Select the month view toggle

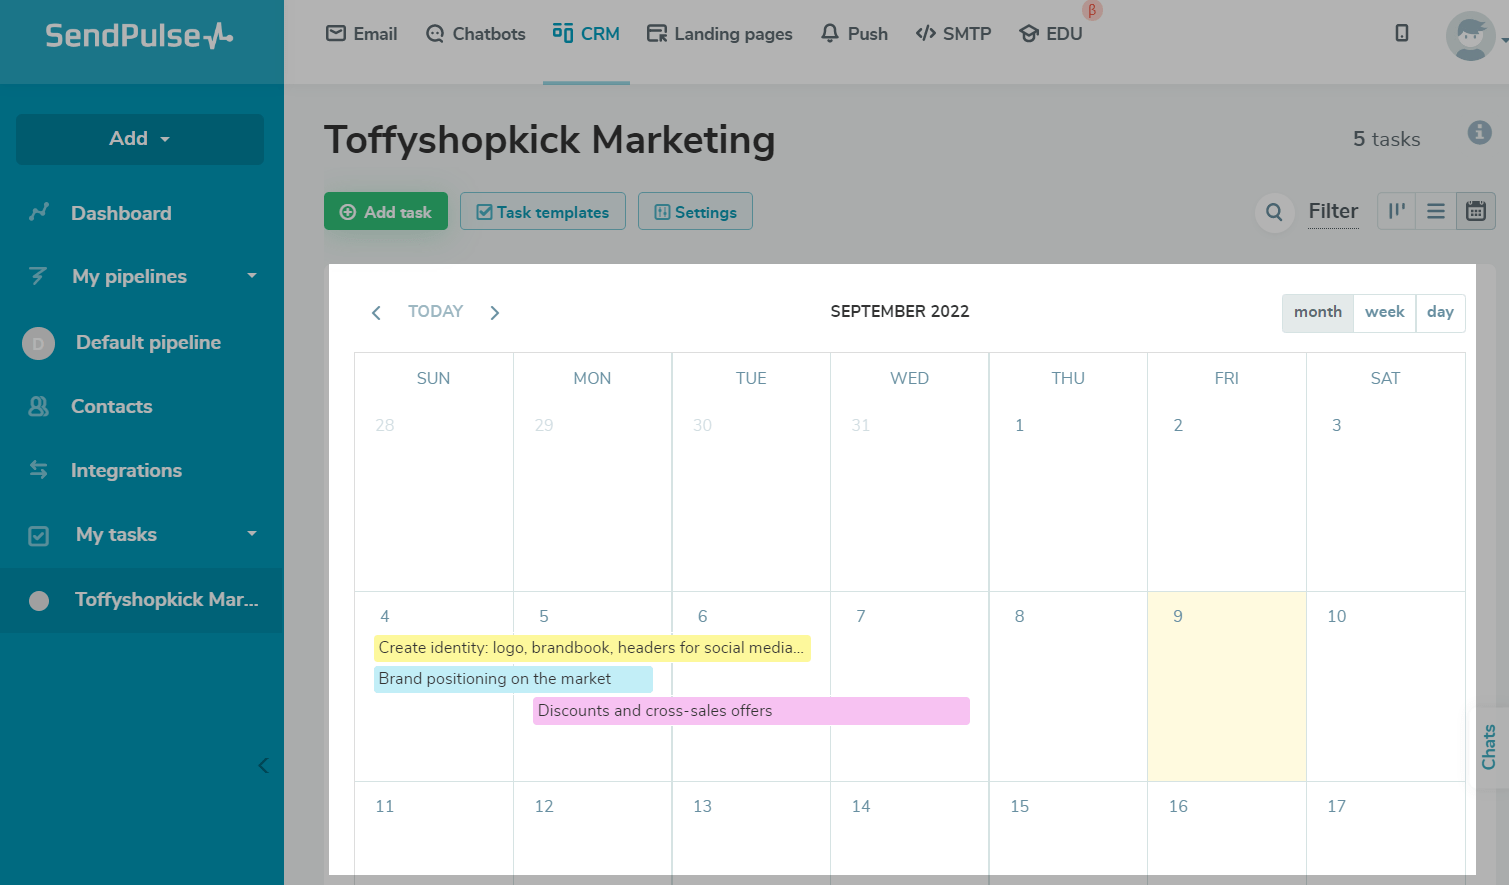(1317, 312)
